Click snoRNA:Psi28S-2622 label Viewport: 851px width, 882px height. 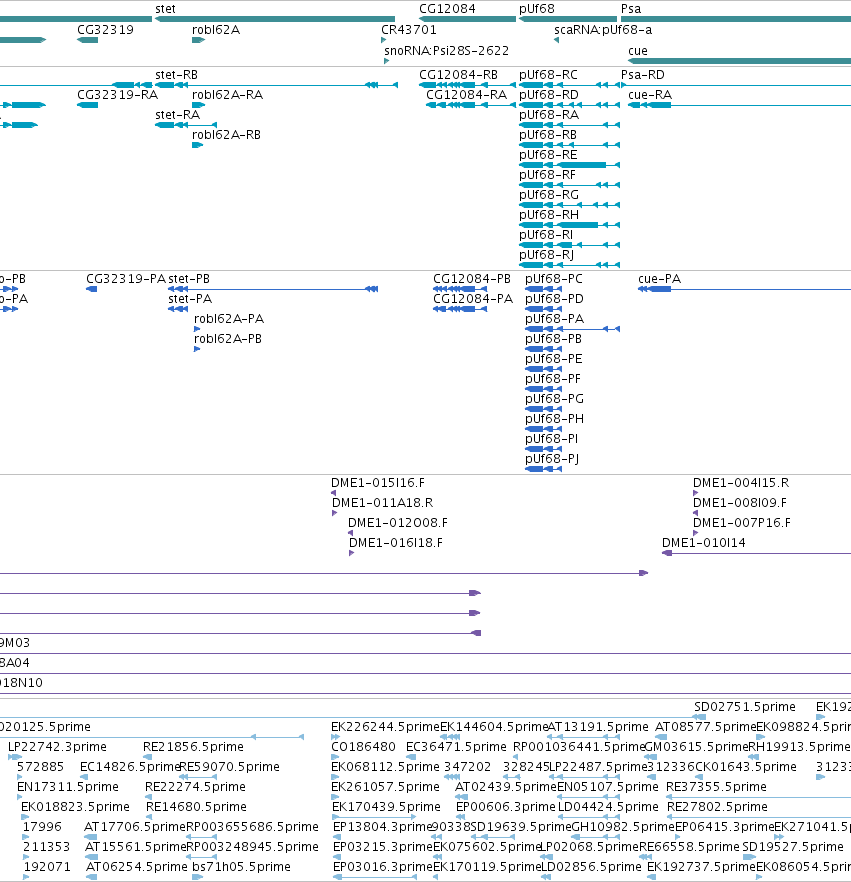coord(447,51)
